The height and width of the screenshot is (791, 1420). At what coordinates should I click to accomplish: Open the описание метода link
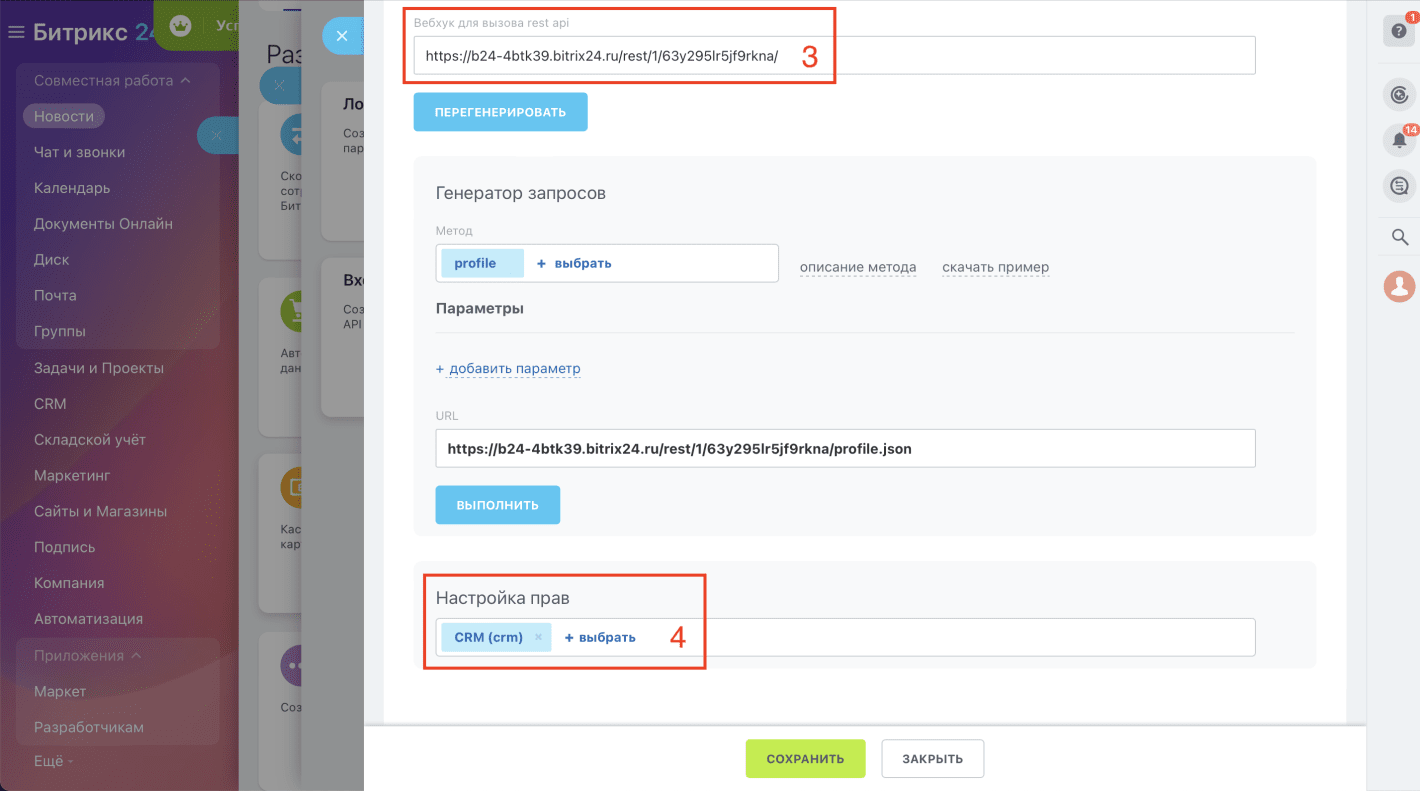click(x=857, y=267)
